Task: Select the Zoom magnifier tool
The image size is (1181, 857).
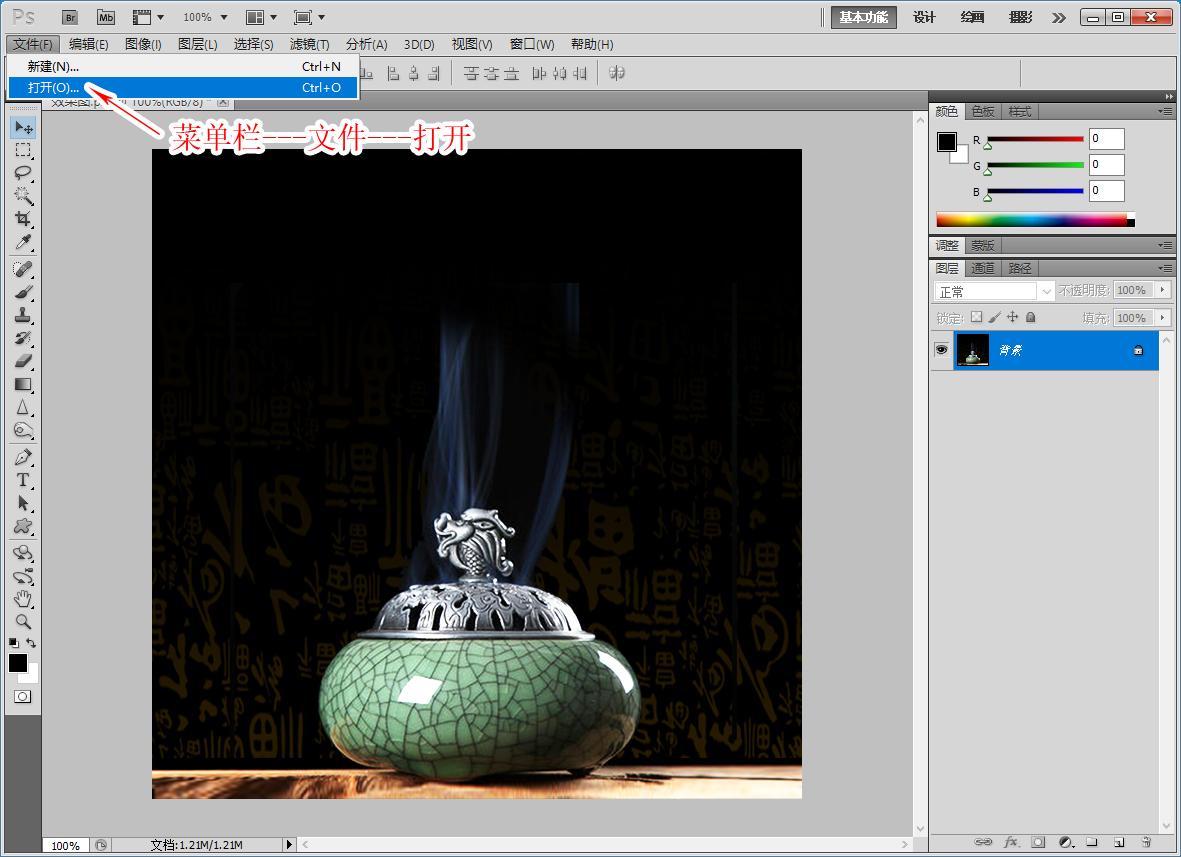Action: point(23,622)
